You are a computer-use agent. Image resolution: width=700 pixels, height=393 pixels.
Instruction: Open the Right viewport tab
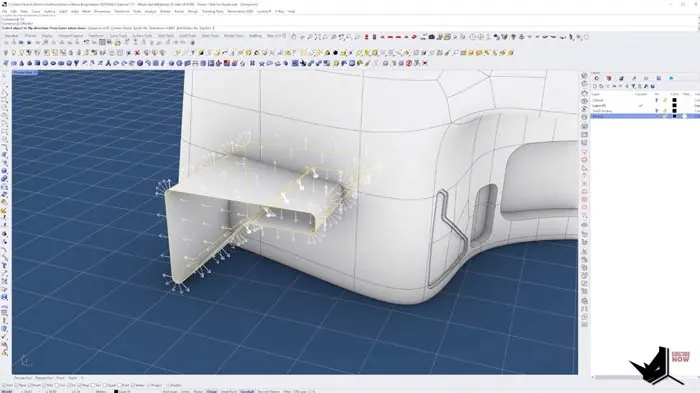click(72, 378)
